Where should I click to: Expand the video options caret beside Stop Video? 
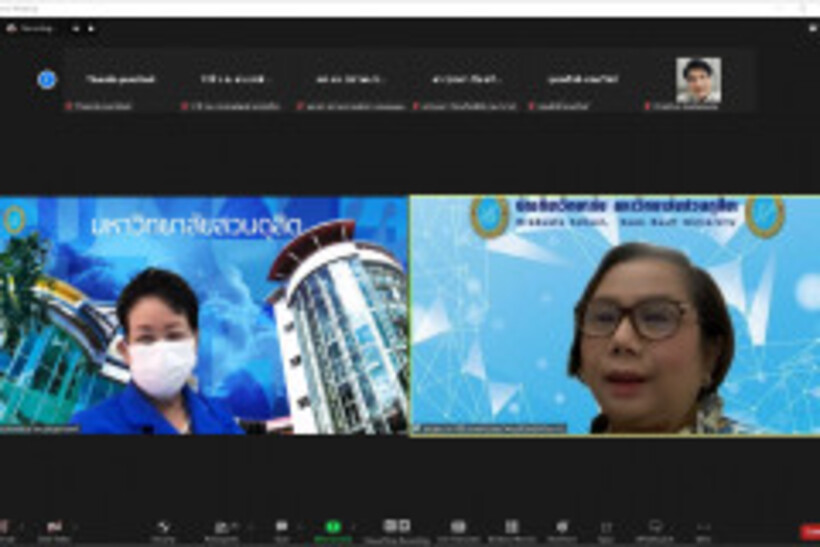point(76,527)
